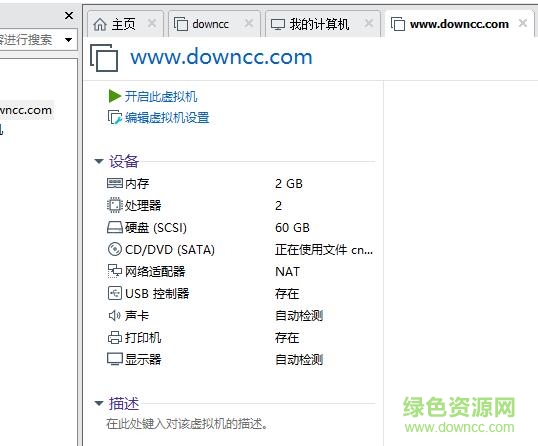
Task: Click the sound card speaker icon
Action: [x=115, y=315]
